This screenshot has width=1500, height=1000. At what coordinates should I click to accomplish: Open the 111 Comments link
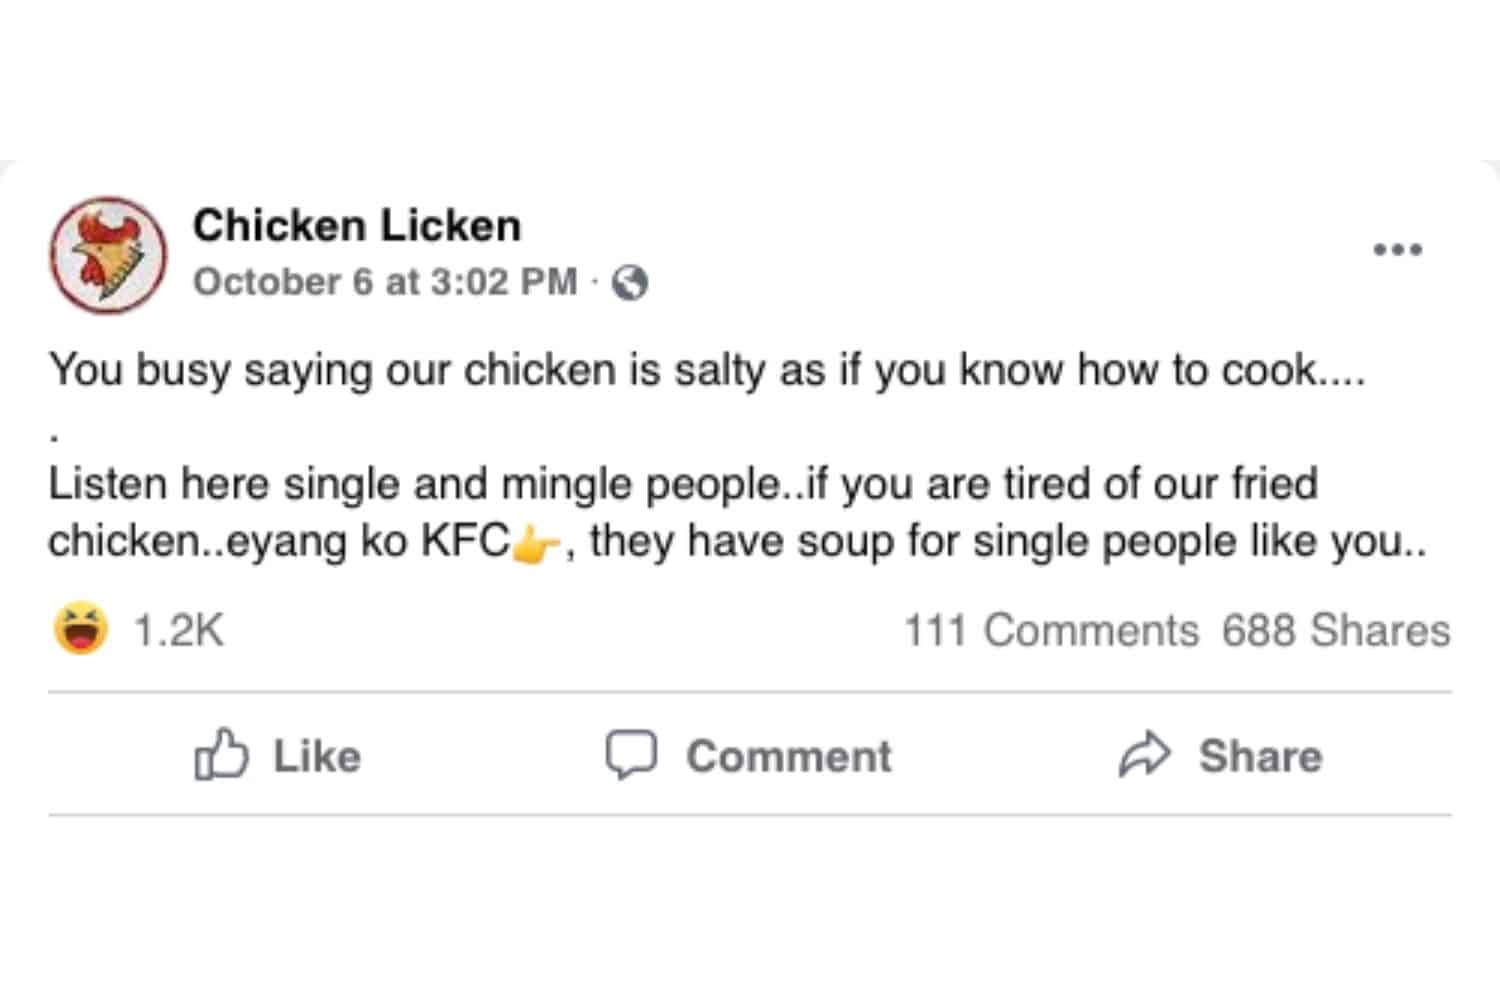coord(1051,631)
